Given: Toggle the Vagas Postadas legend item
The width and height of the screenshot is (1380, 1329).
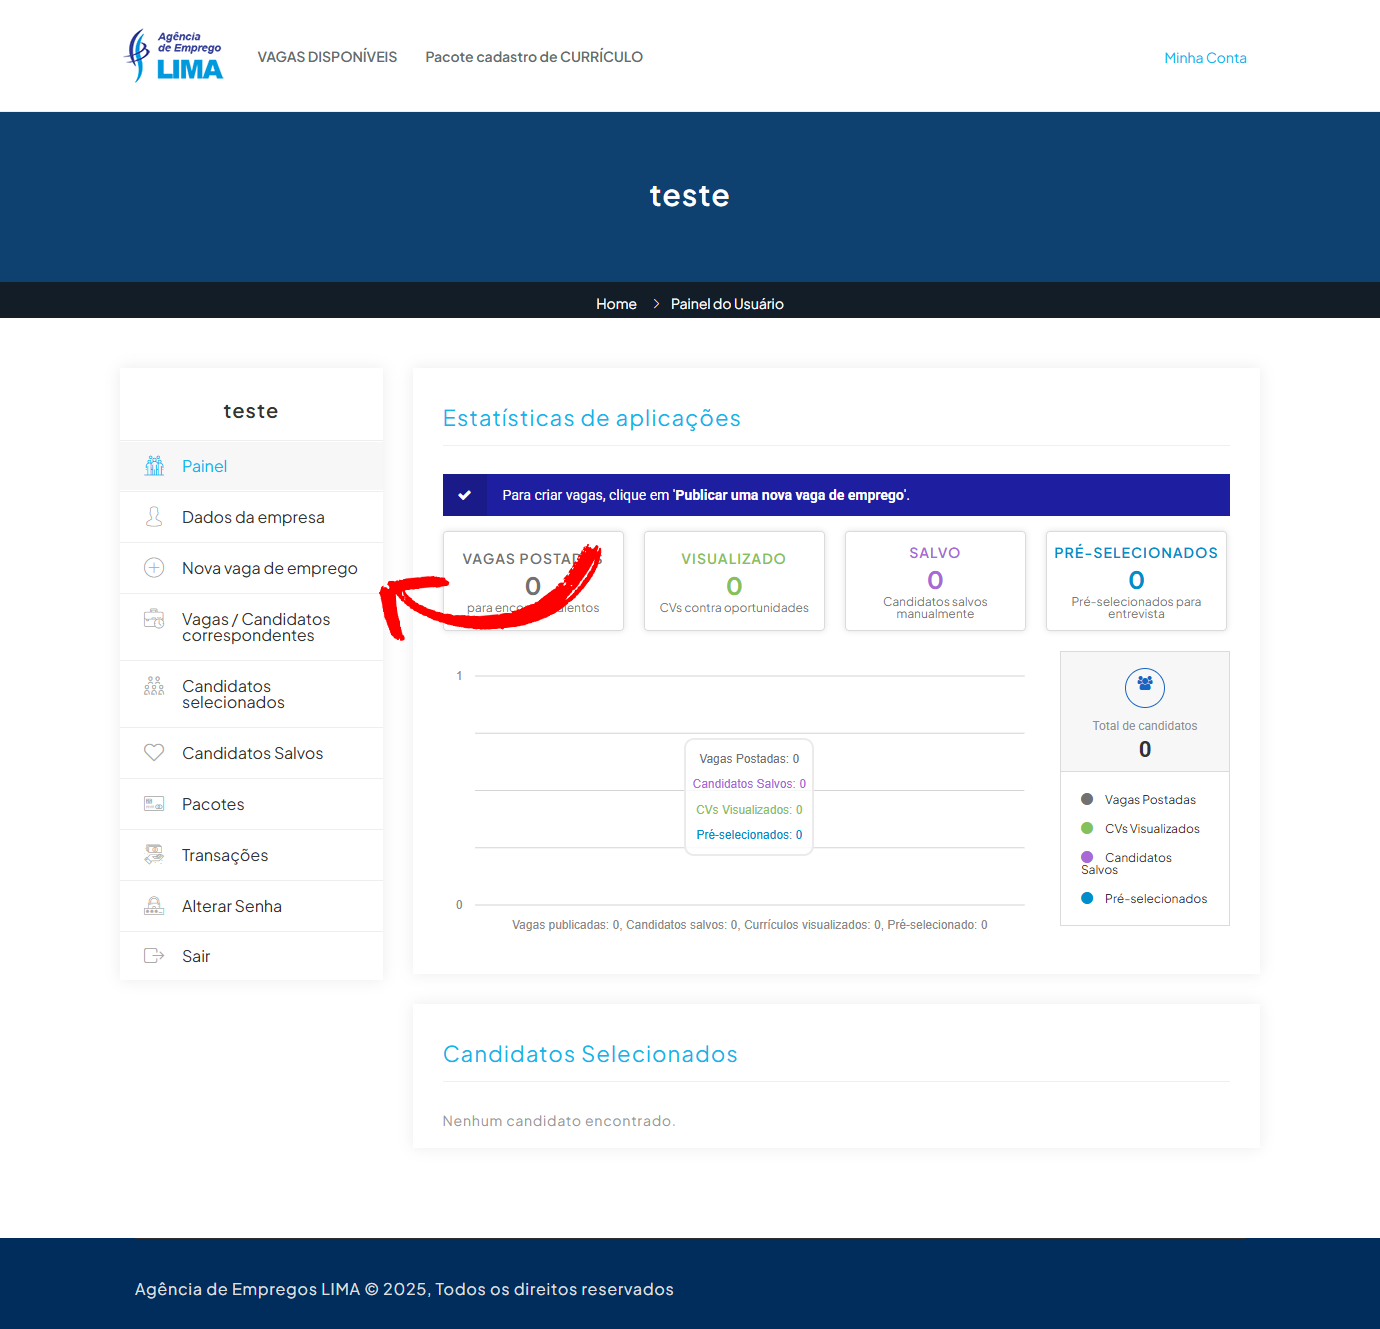Looking at the screenshot, I should [x=1149, y=800].
